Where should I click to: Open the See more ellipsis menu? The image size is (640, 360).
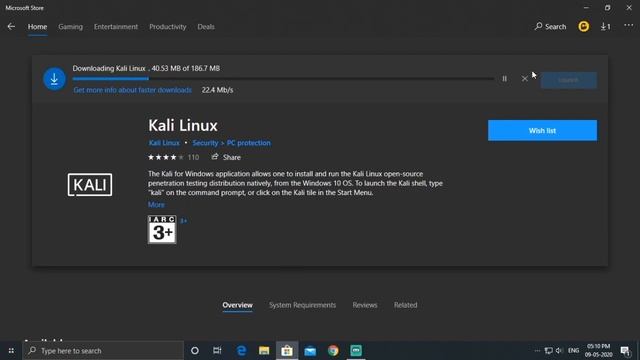pos(628,25)
